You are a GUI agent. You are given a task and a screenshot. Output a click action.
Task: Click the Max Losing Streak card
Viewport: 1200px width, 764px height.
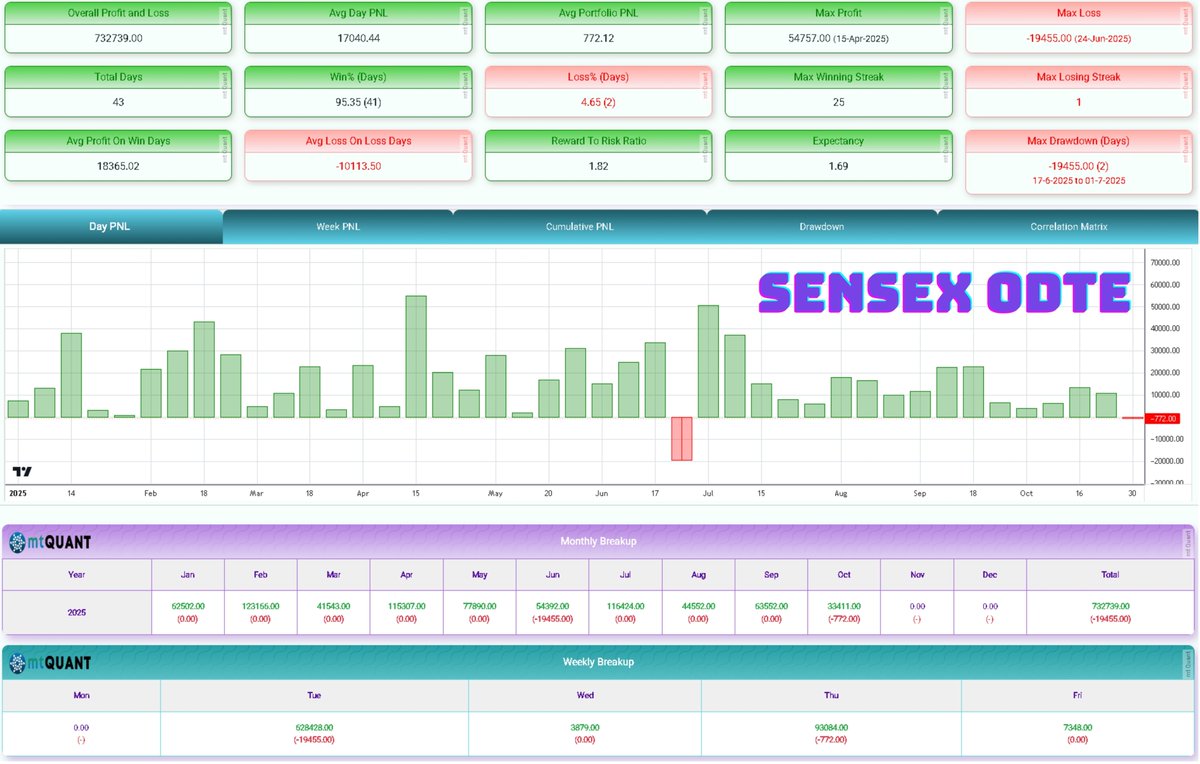click(1078, 91)
